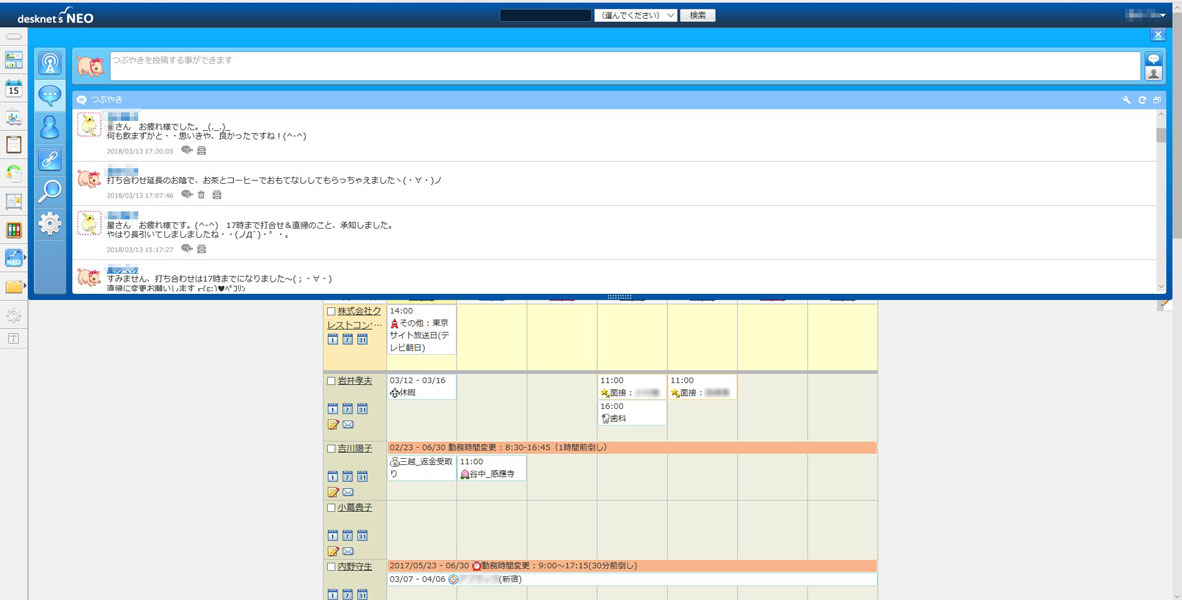Screen dimensions: 1182x600
Task: Open the (選んでください) dropdown
Action: (x=635, y=15)
